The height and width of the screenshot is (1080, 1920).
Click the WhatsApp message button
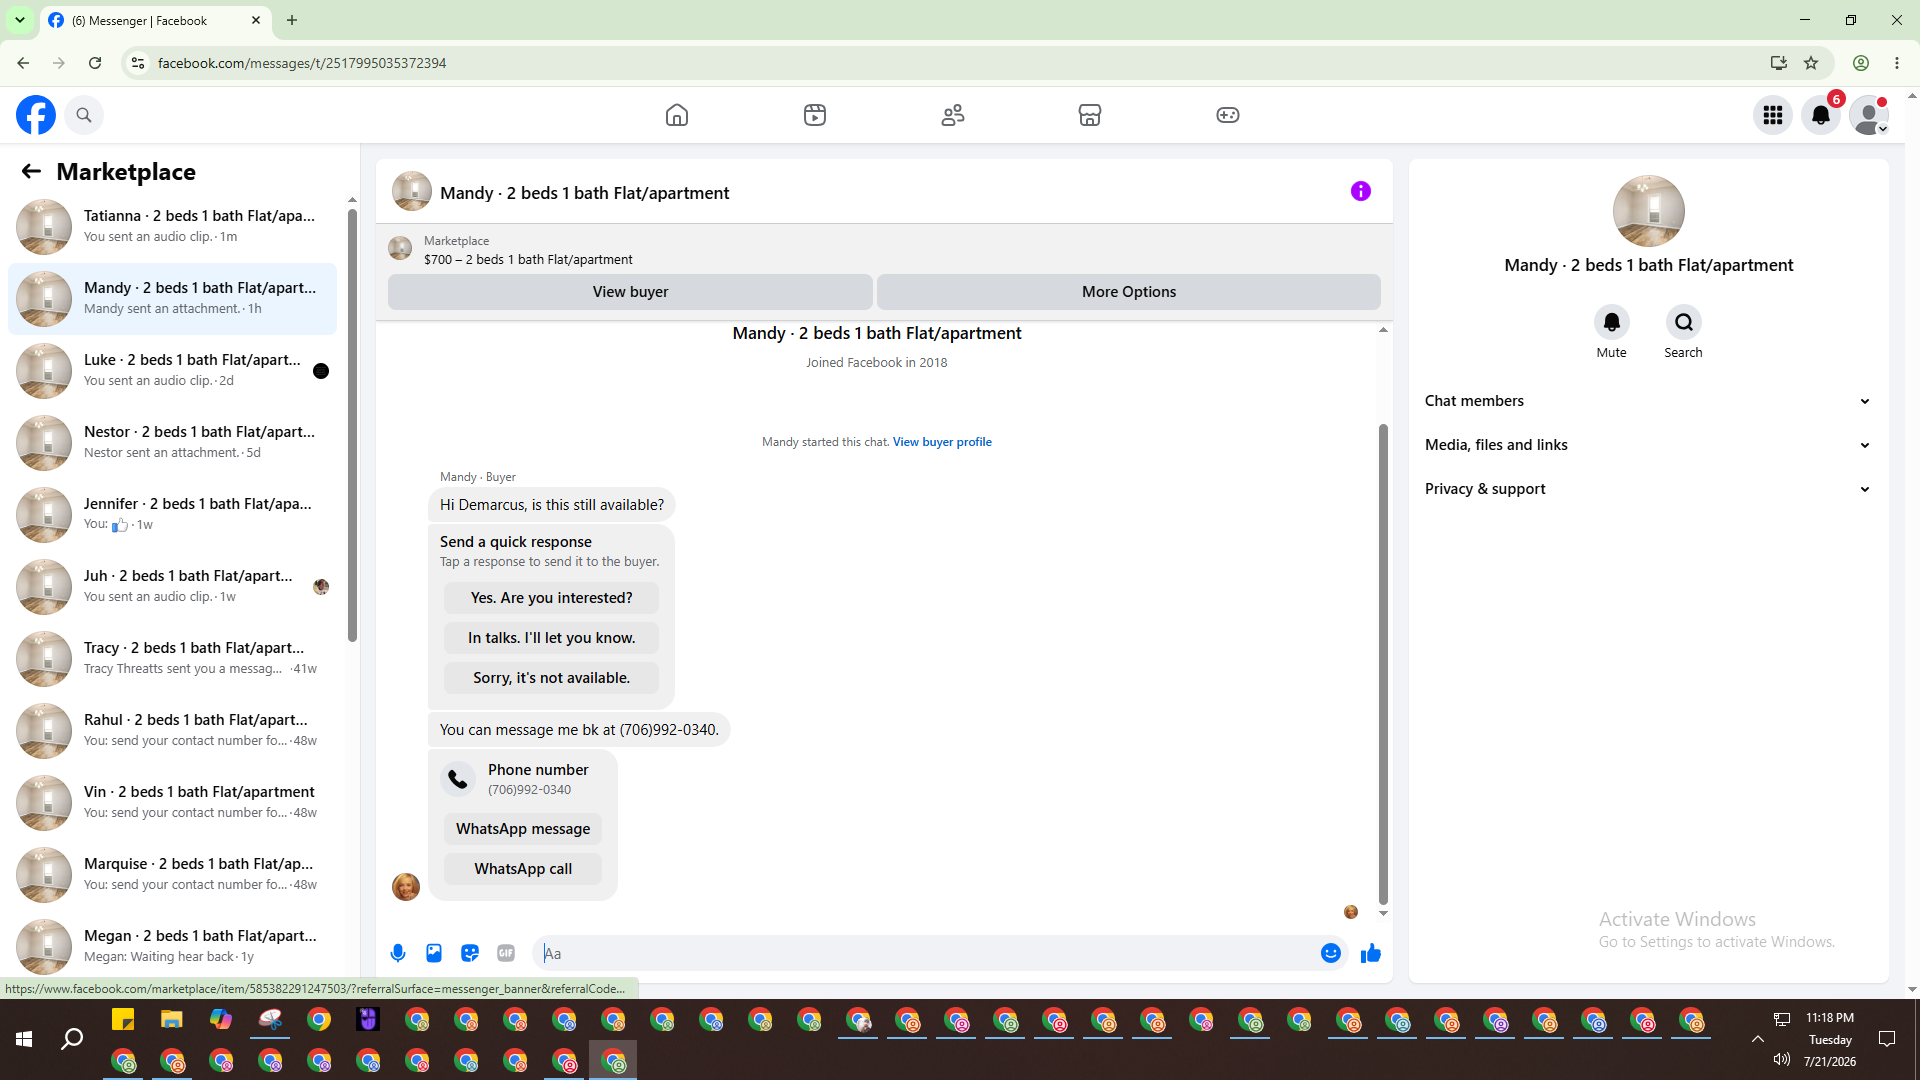click(523, 829)
